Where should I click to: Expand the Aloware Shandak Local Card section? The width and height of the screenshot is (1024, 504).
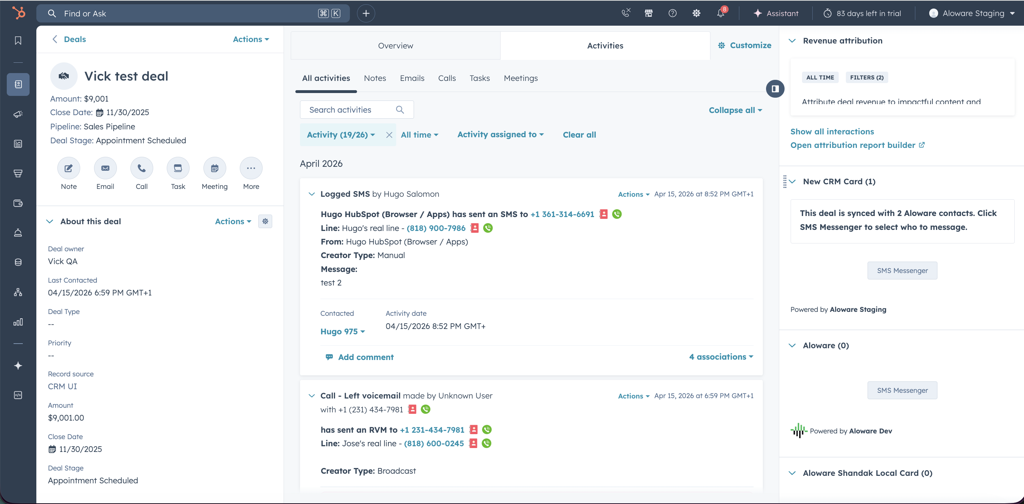[x=792, y=473]
